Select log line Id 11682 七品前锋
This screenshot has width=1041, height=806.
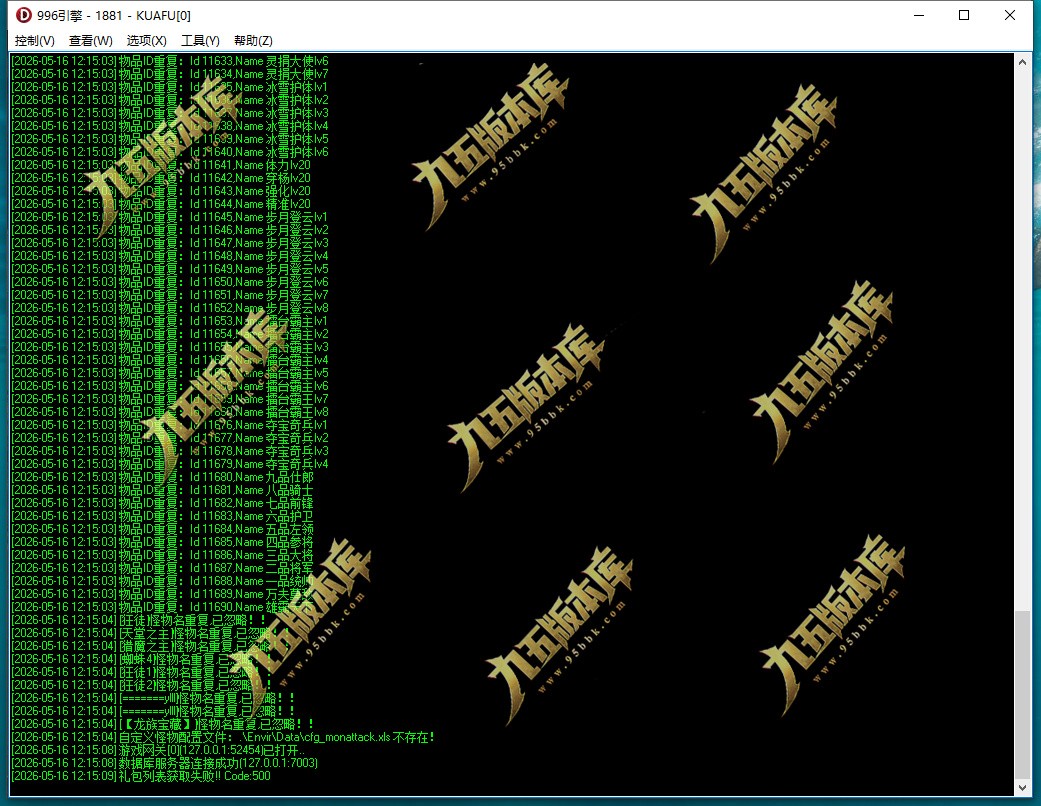[163, 503]
